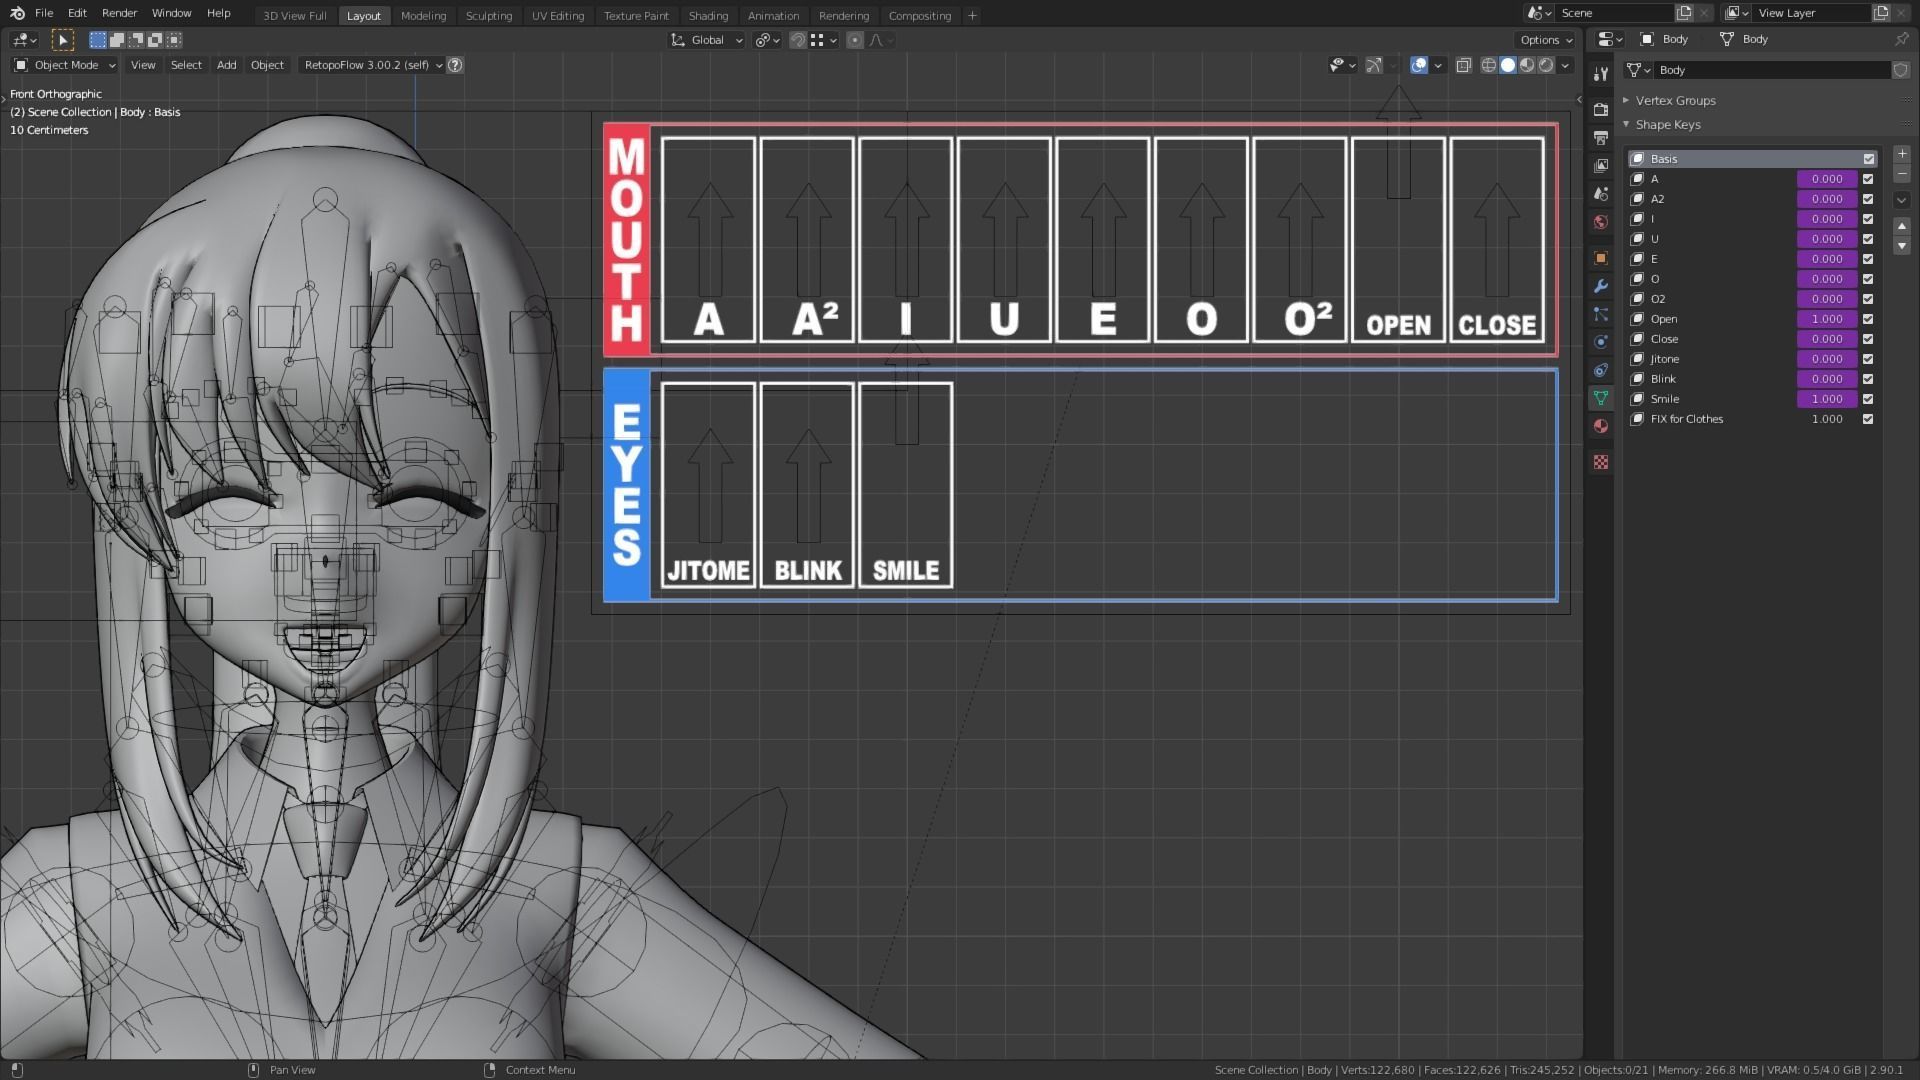Open the Render properties camera tab
This screenshot has width=1920, height=1080.
[1601, 109]
